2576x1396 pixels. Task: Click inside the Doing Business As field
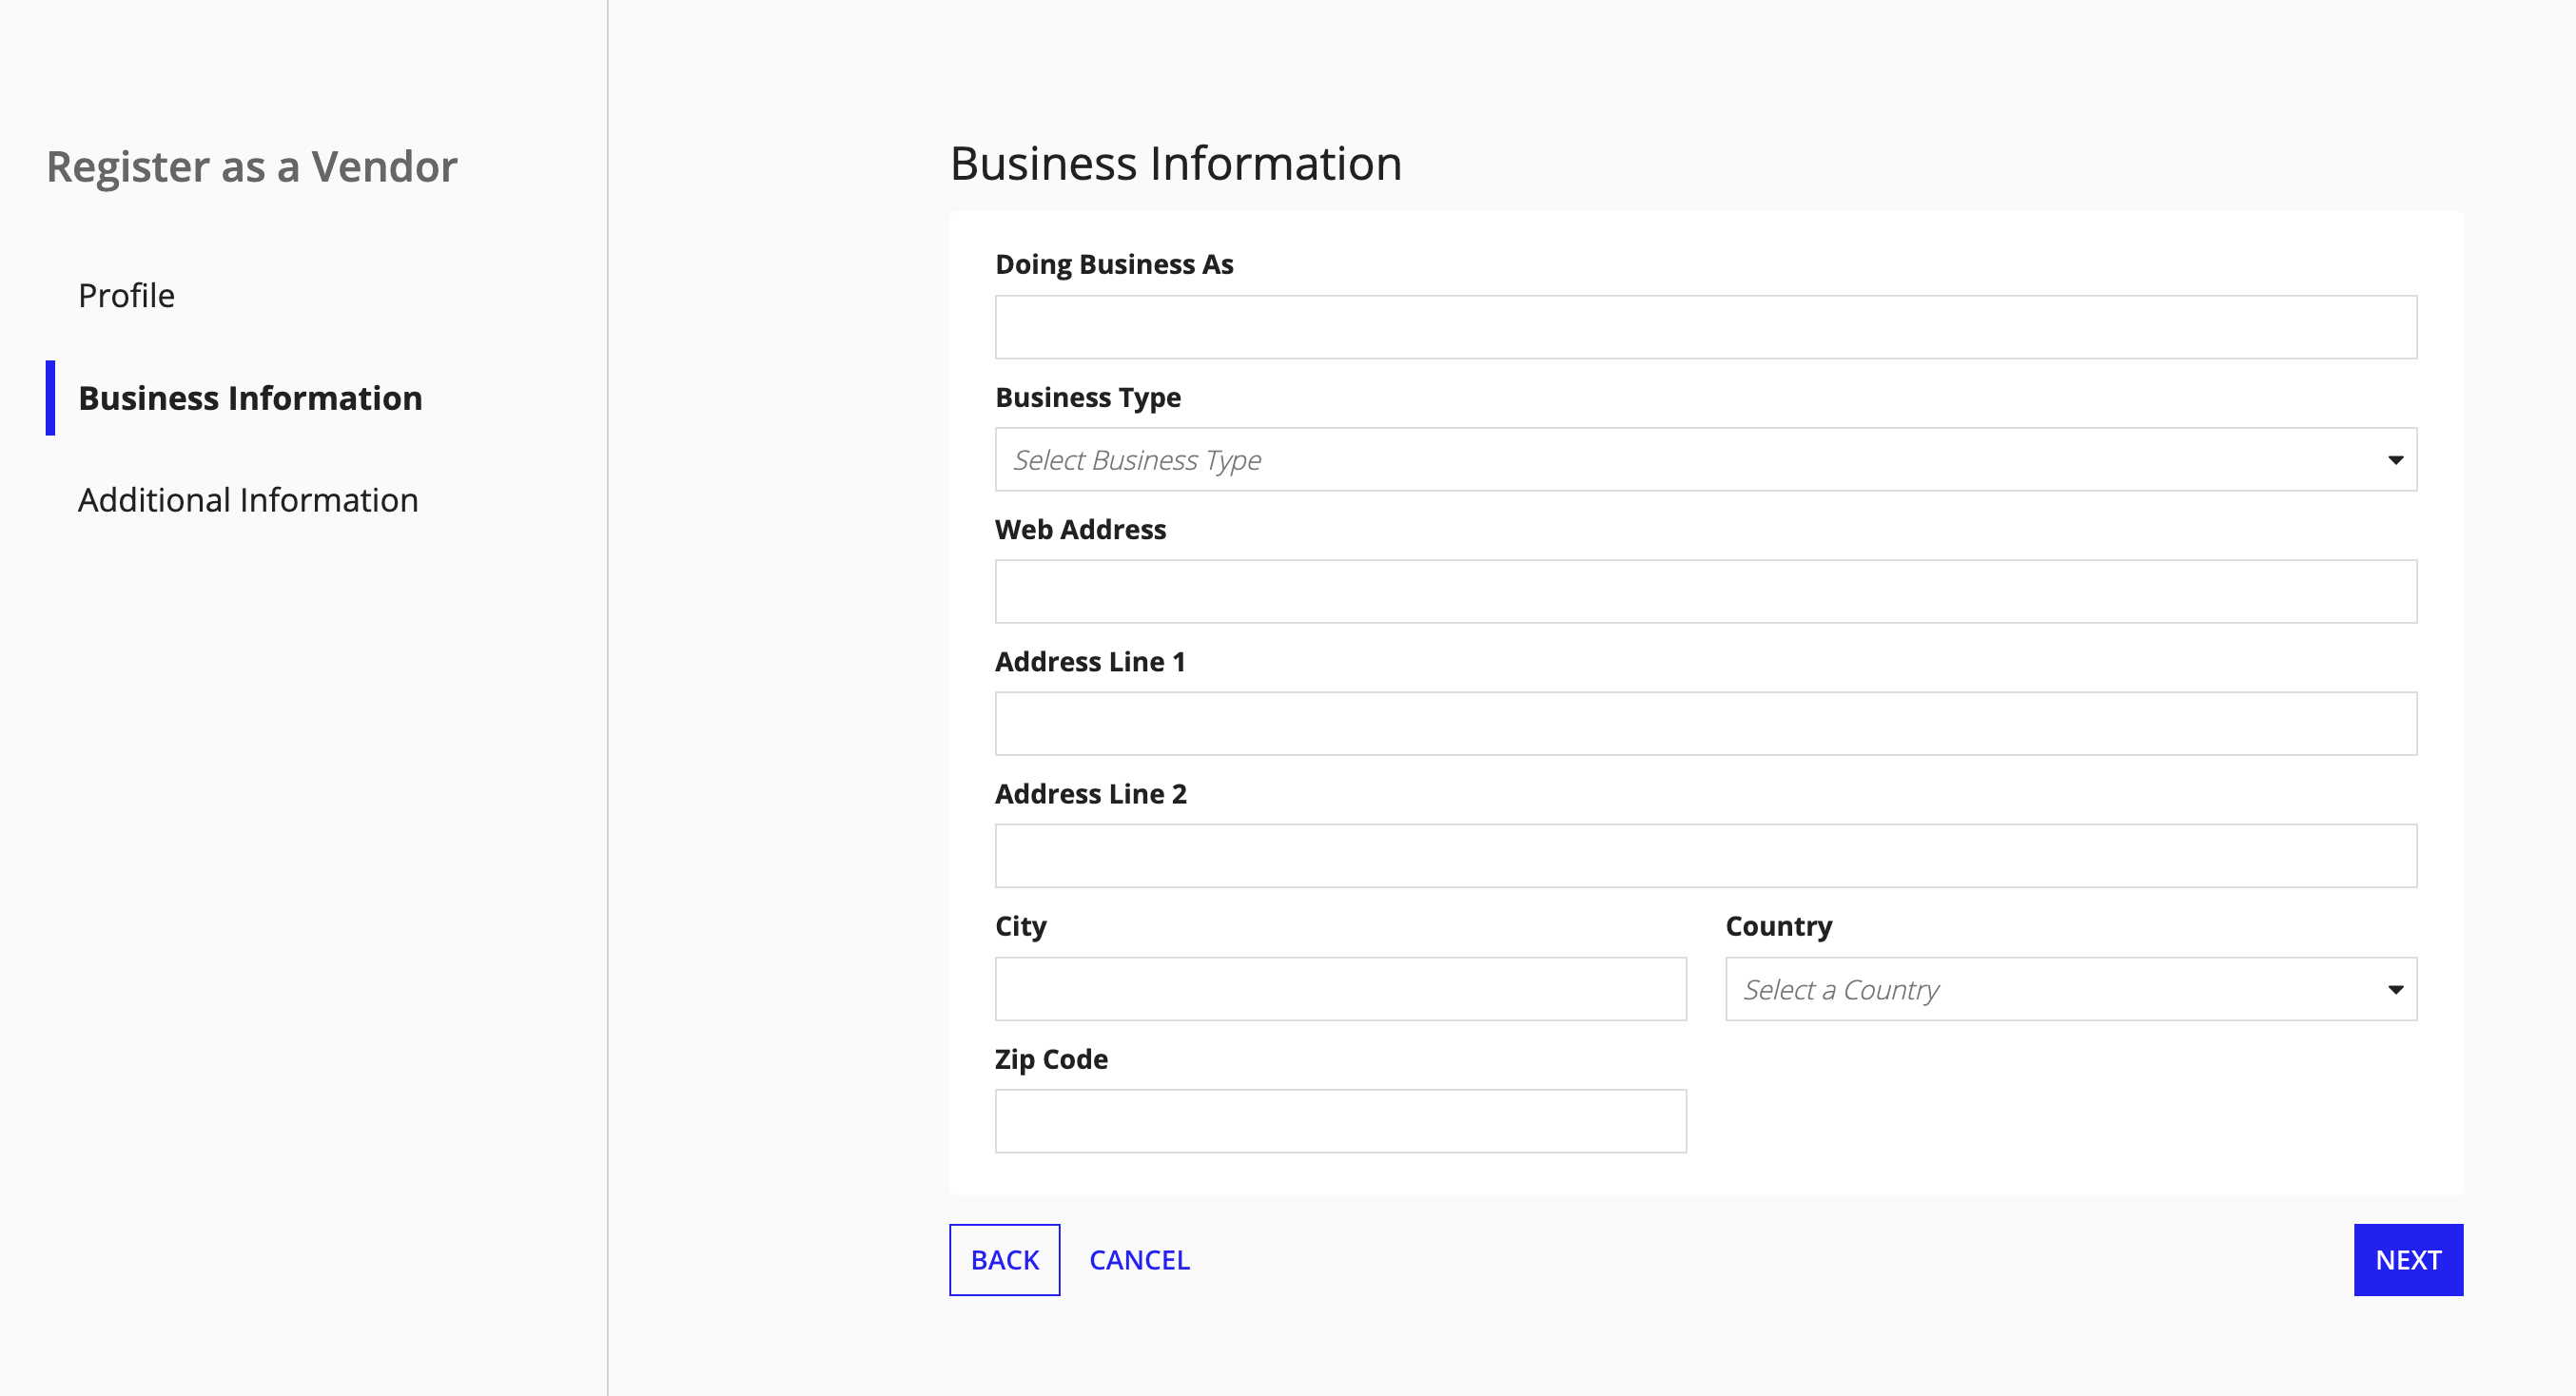pyautogui.click(x=1700, y=327)
